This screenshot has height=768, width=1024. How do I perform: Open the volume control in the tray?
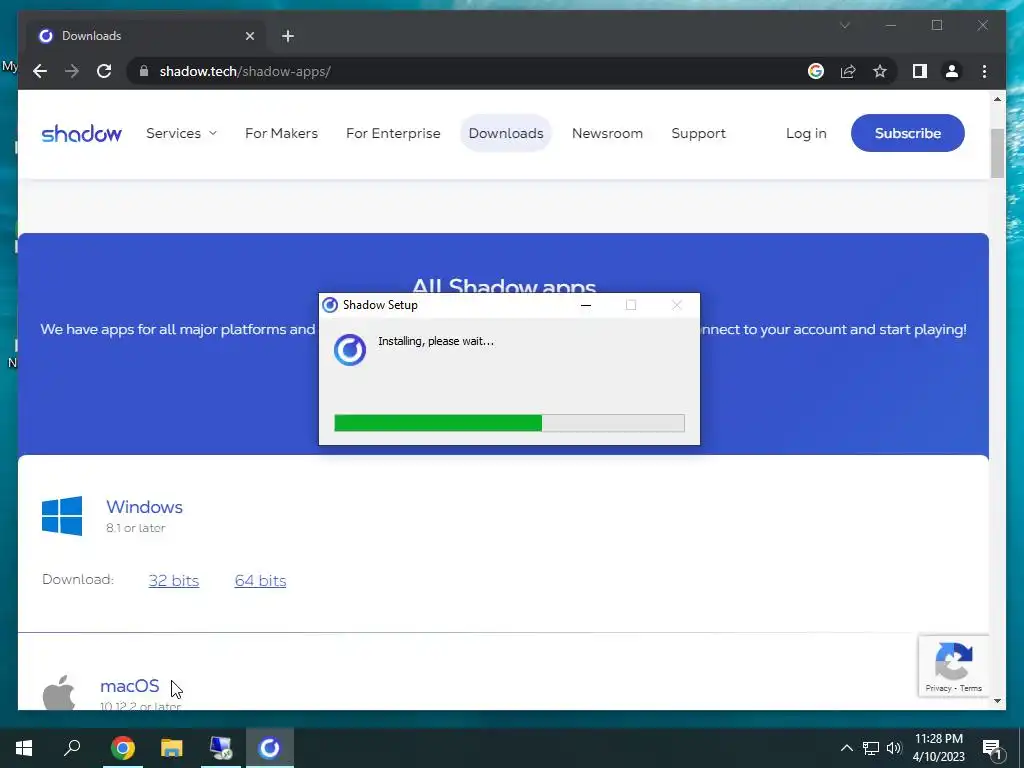[x=894, y=748]
